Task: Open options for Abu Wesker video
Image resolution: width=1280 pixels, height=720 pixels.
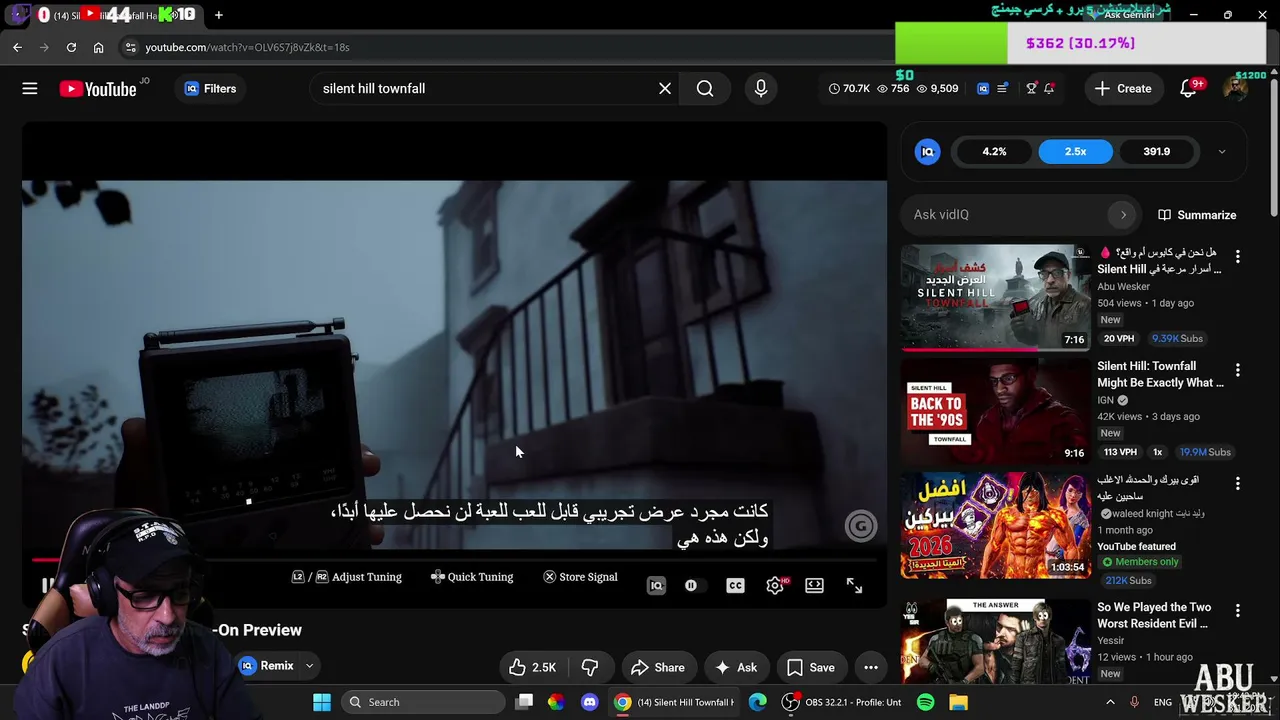Action: tap(1238, 257)
